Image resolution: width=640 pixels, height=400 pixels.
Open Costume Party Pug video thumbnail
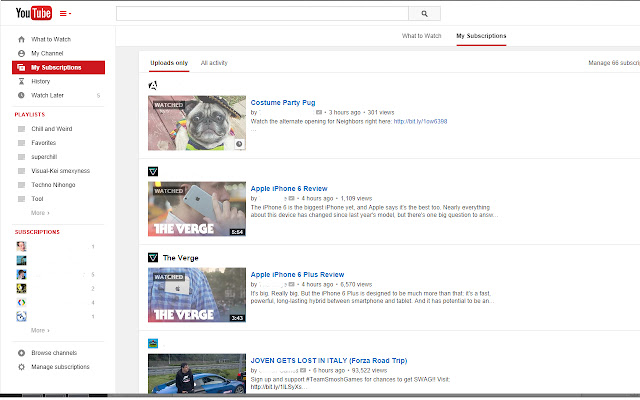pos(197,123)
